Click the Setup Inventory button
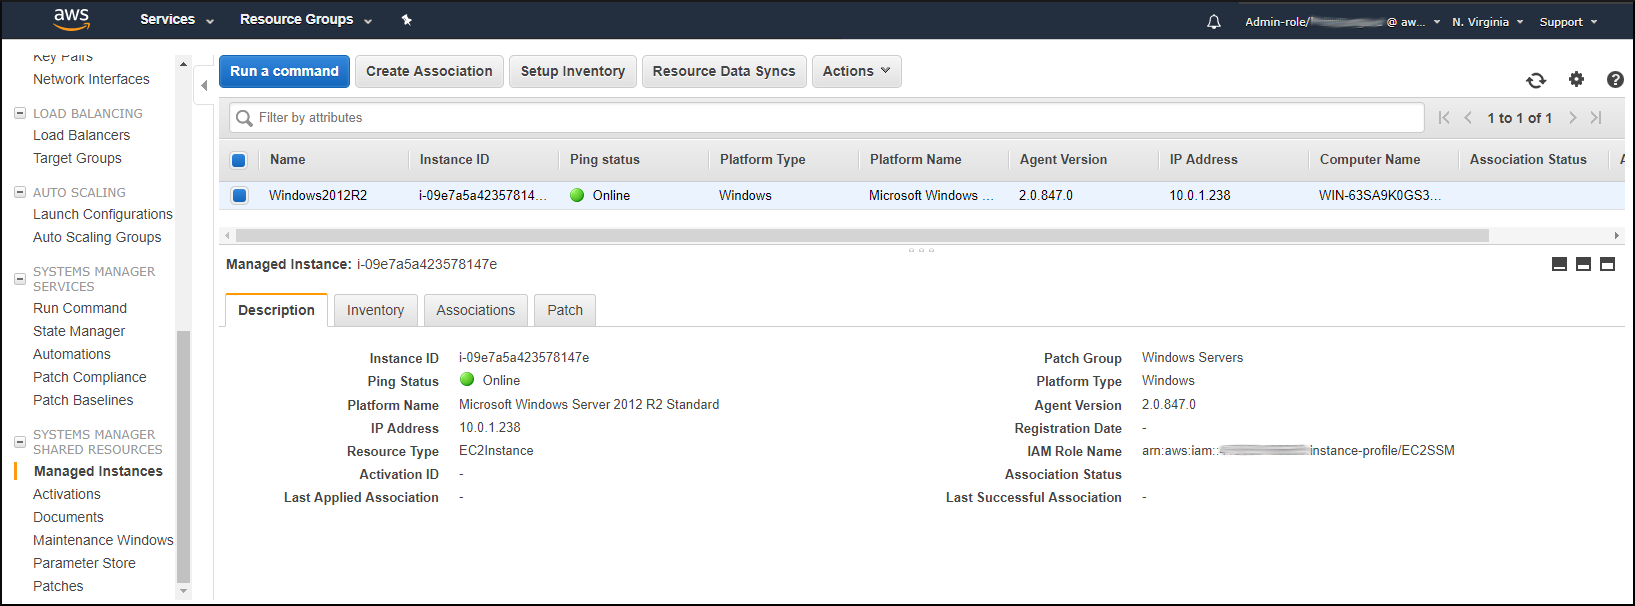This screenshot has height=606, width=1635. click(572, 71)
